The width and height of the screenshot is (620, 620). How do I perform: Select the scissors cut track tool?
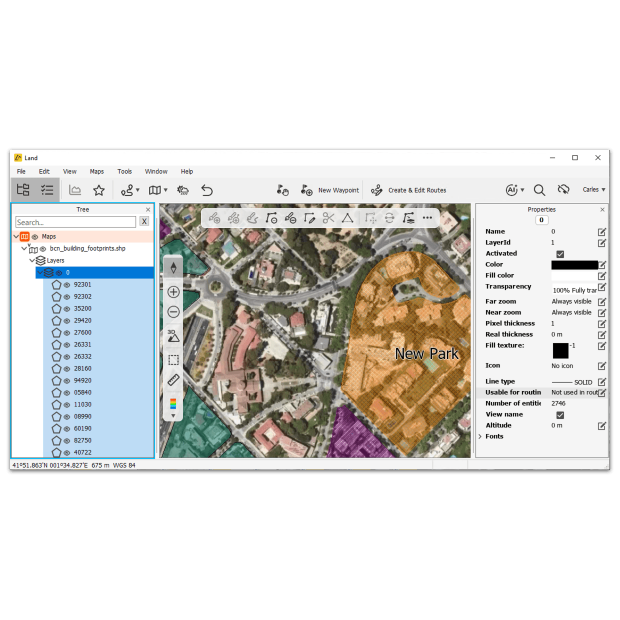(x=328, y=218)
